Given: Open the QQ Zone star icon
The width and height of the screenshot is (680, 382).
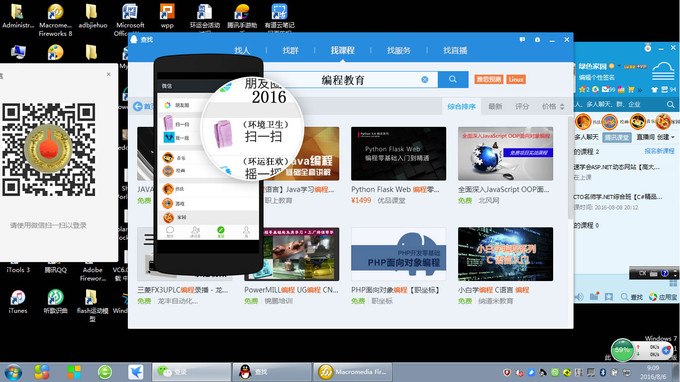Looking at the screenshot, I should click(x=582, y=89).
